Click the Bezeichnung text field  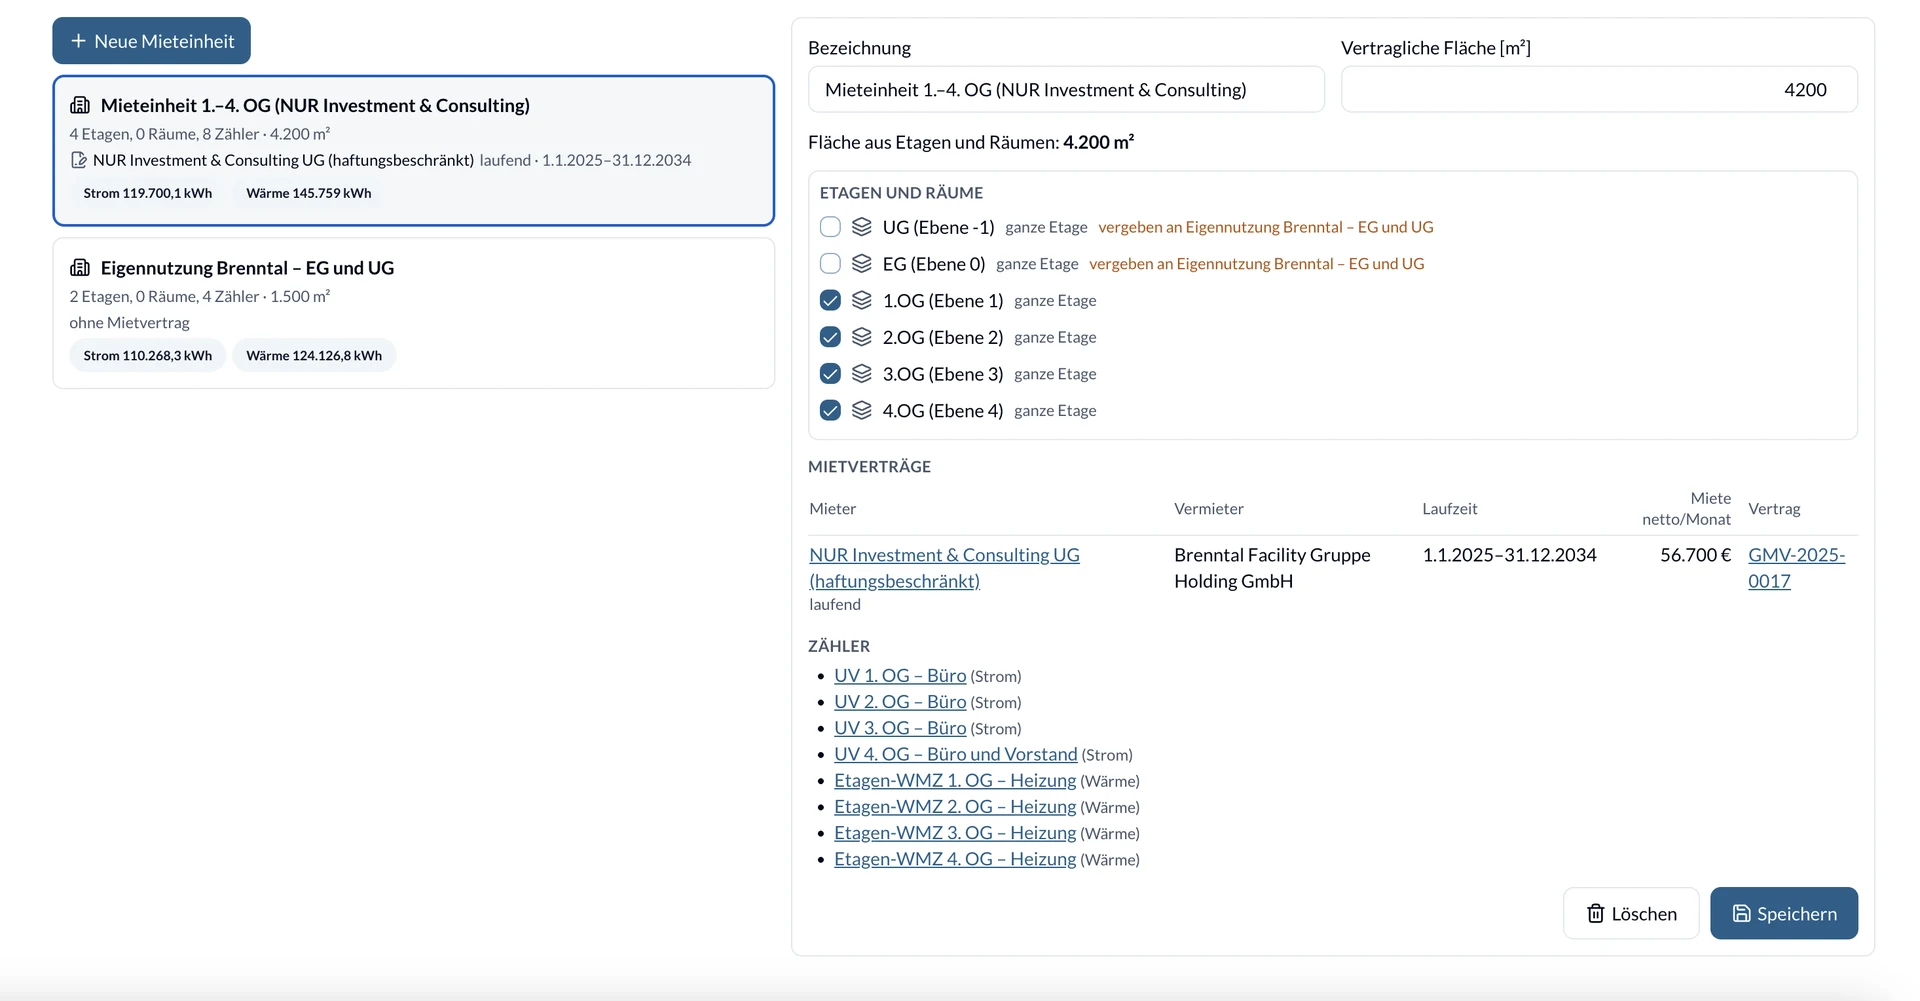pos(1066,89)
